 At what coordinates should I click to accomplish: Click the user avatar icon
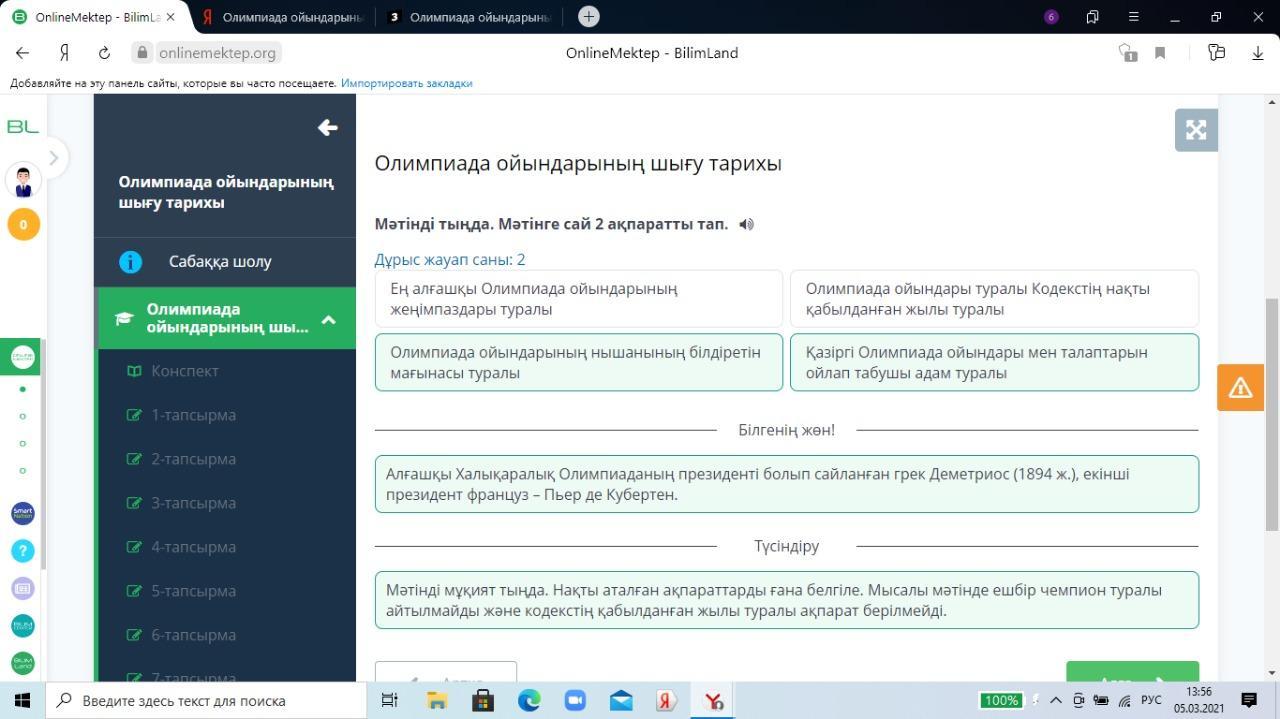23,182
